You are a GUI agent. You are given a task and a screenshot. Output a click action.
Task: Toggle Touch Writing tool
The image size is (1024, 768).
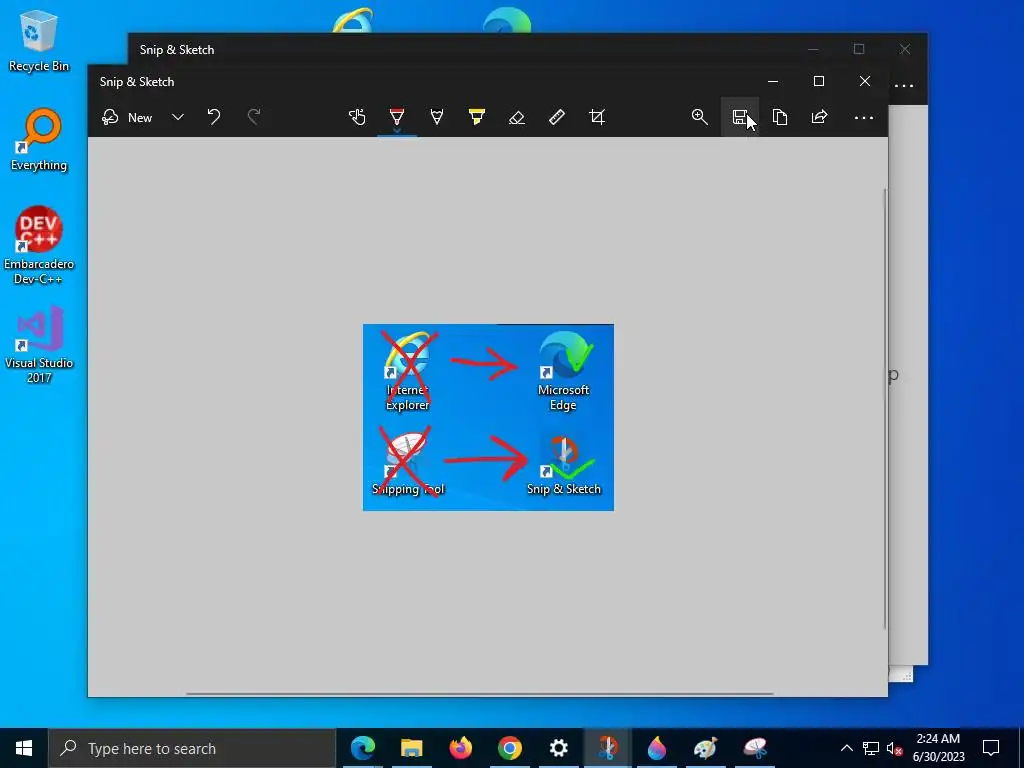pyautogui.click(x=357, y=117)
